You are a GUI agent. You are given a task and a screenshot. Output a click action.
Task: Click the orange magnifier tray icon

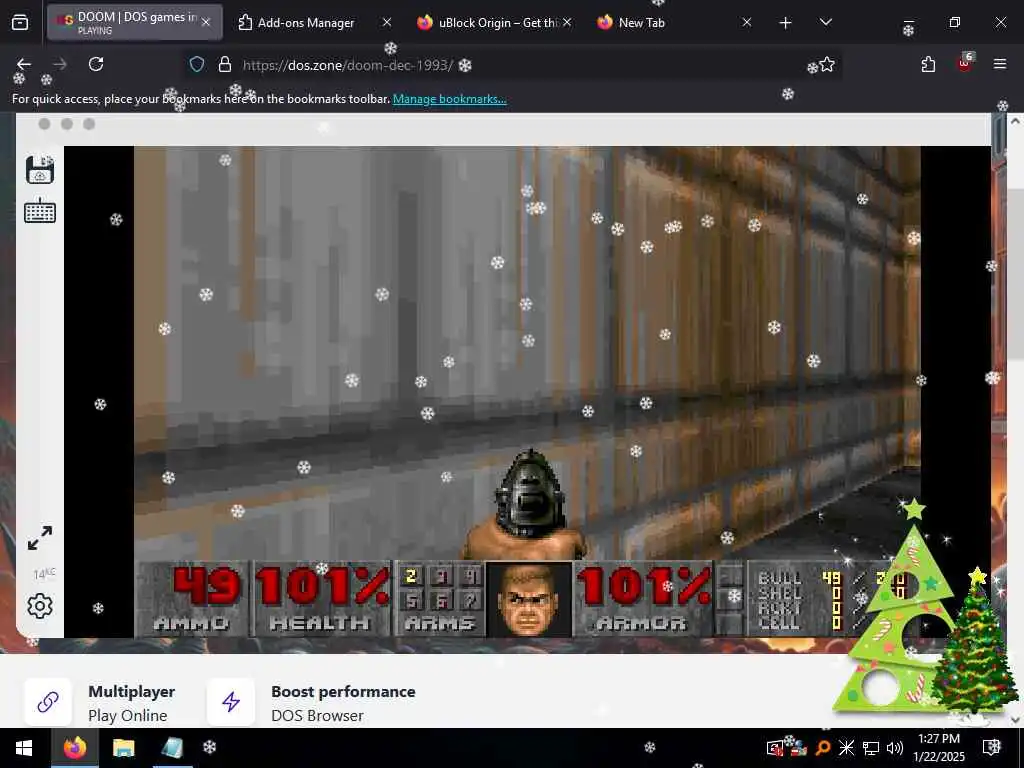click(823, 748)
